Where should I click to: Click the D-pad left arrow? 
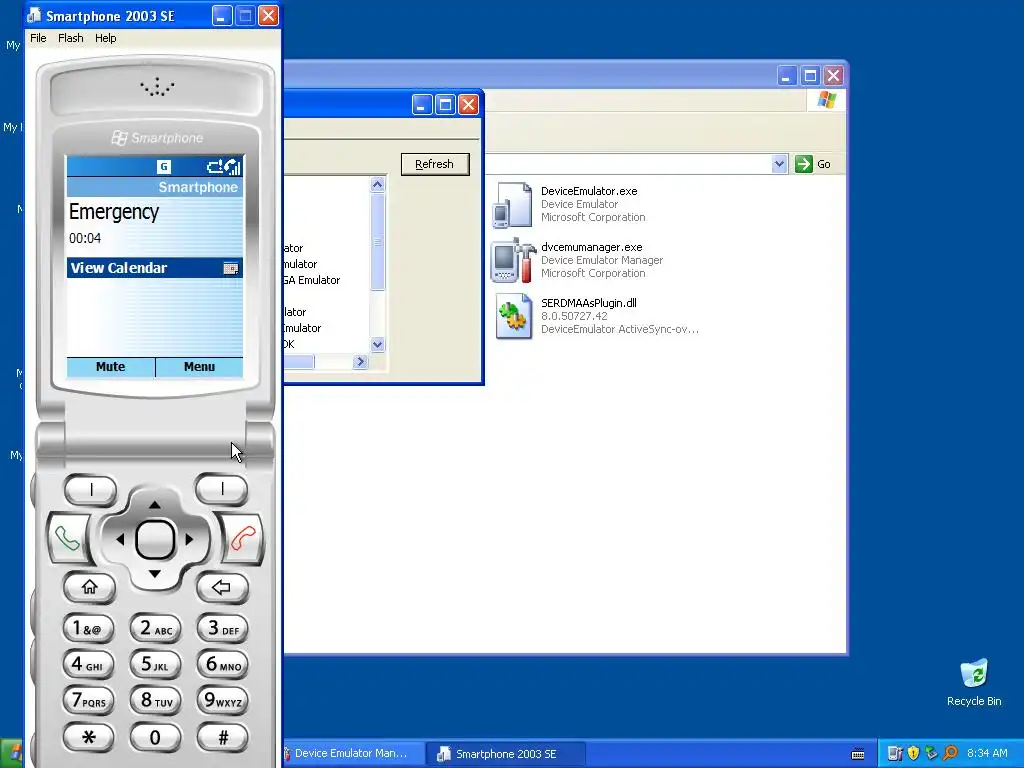click(x=120, y=539)
